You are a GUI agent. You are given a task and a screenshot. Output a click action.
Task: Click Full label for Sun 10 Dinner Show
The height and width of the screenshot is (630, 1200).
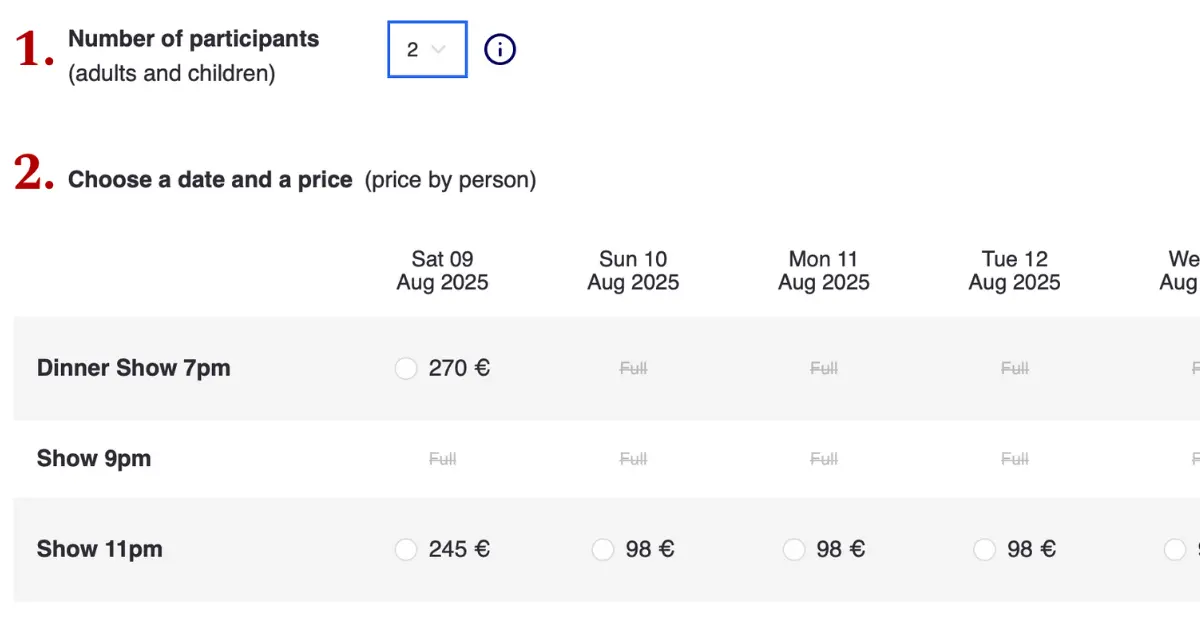coord(633,369)
